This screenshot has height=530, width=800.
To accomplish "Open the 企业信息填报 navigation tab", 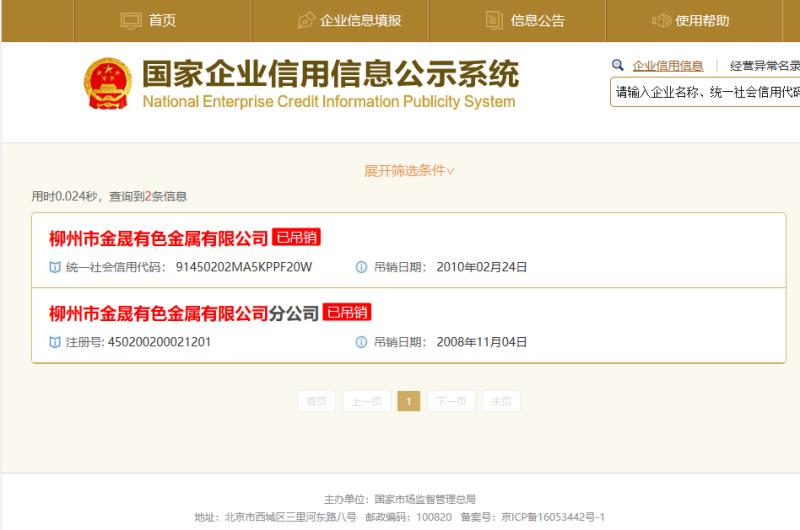I will [339, 21].
